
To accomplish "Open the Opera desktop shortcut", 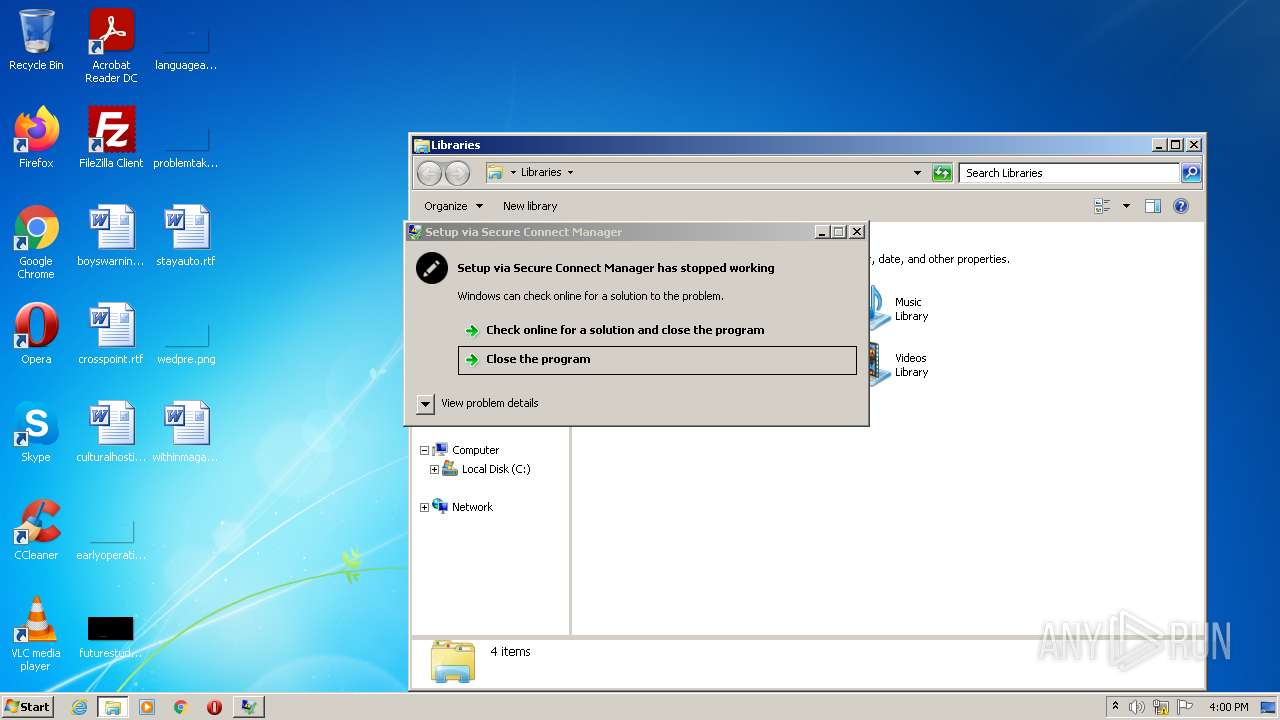I will click(36, 334).
